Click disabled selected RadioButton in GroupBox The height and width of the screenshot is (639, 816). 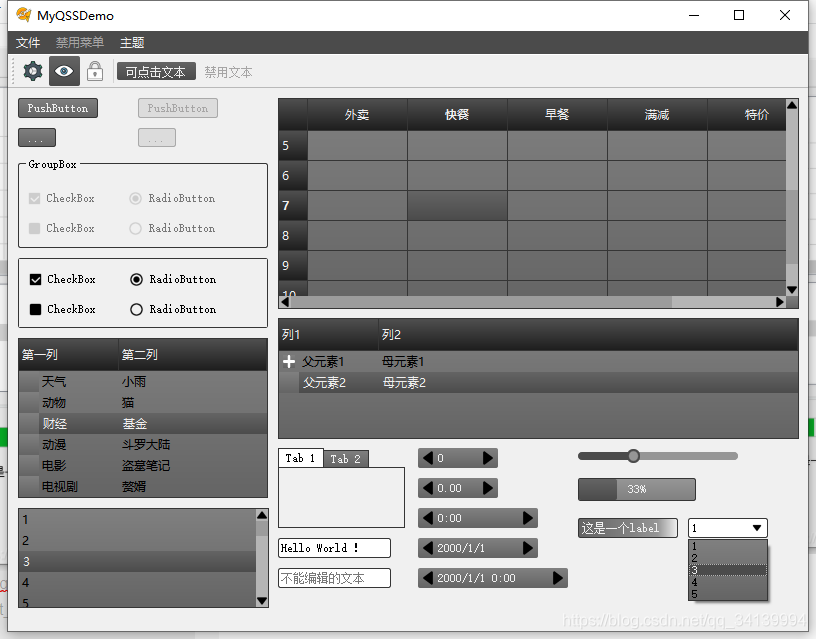coord(135,198)
